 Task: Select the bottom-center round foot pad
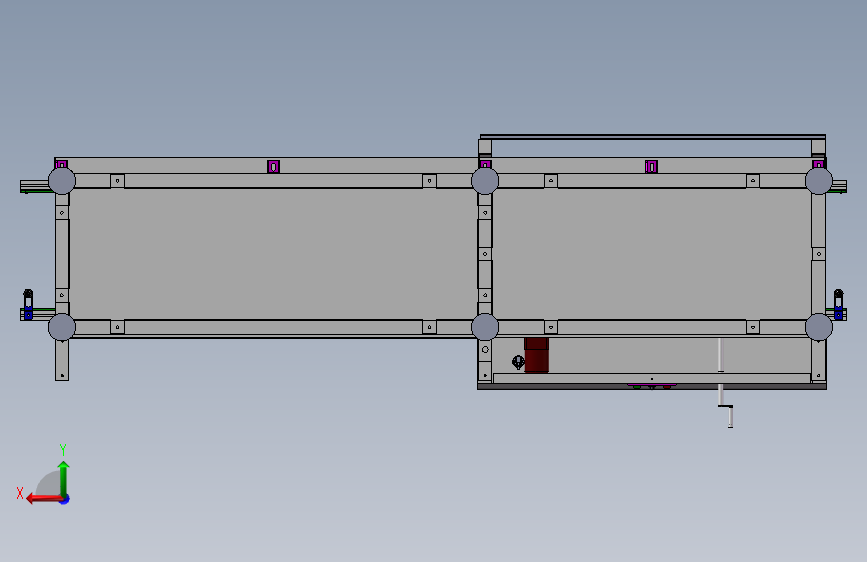pyautogui.click(x=485, y=327)
